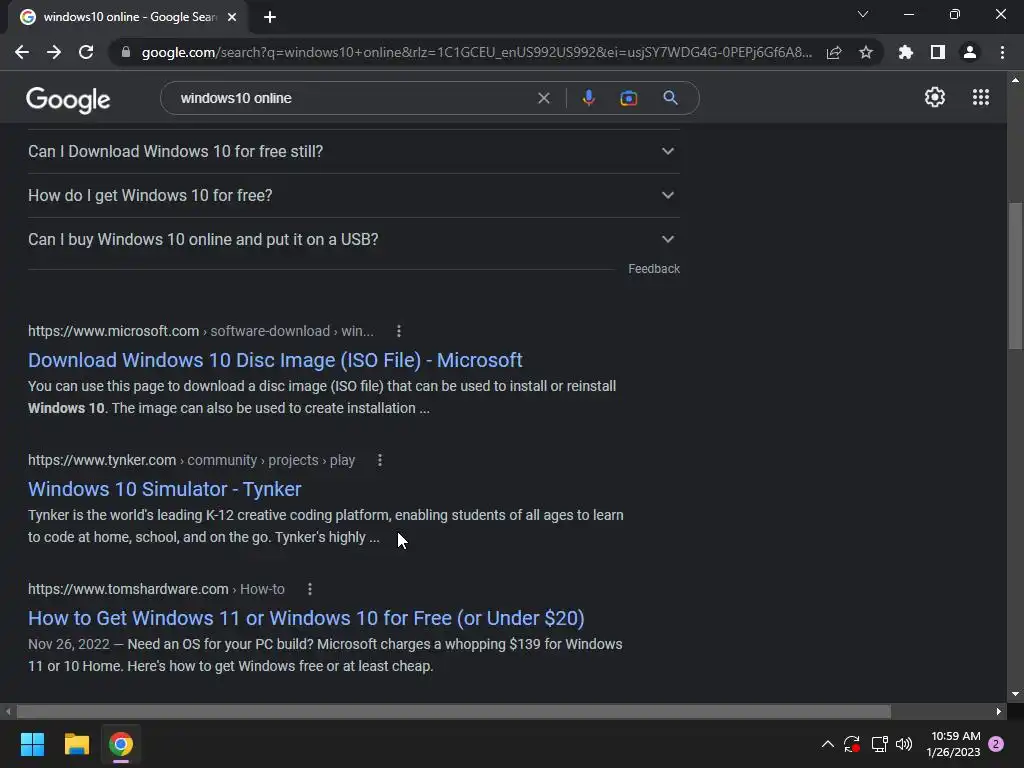Share this page icon in address bar

click(x=833, y=52)
